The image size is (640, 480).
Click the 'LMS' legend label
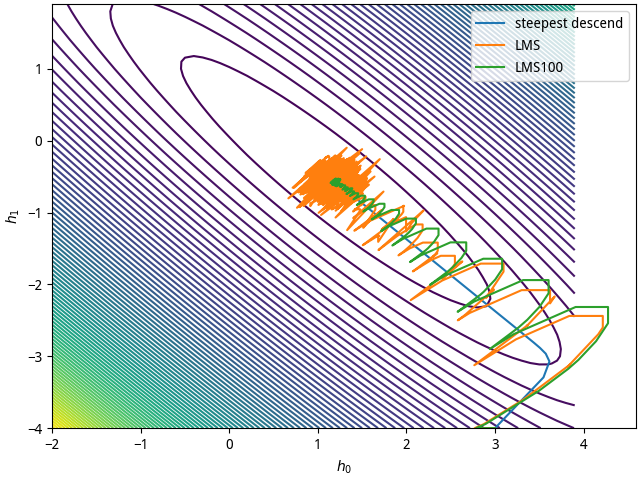tap(528, 45)
